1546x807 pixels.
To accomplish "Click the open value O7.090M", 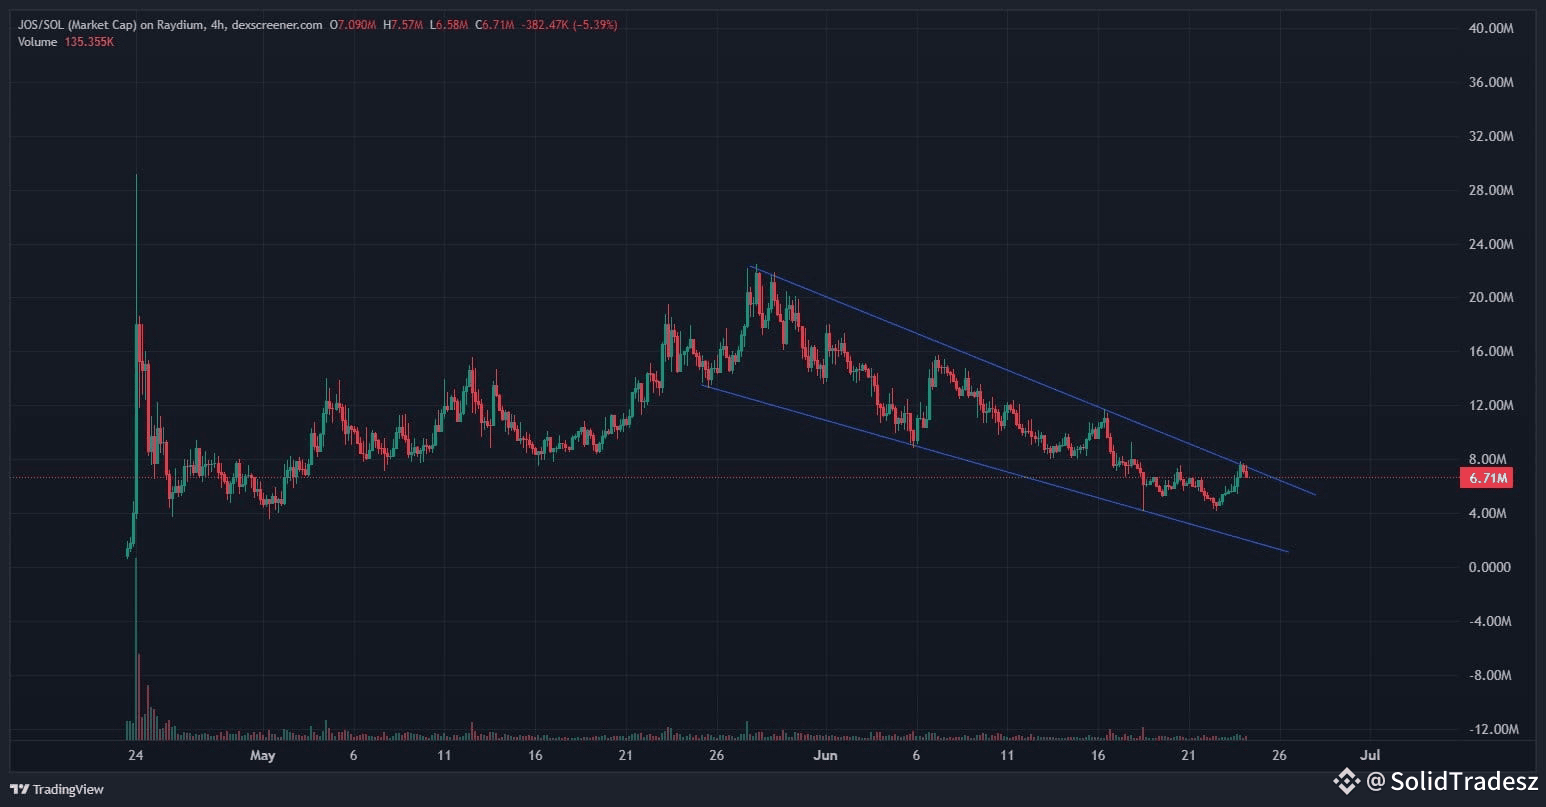I will pos(353,24).
